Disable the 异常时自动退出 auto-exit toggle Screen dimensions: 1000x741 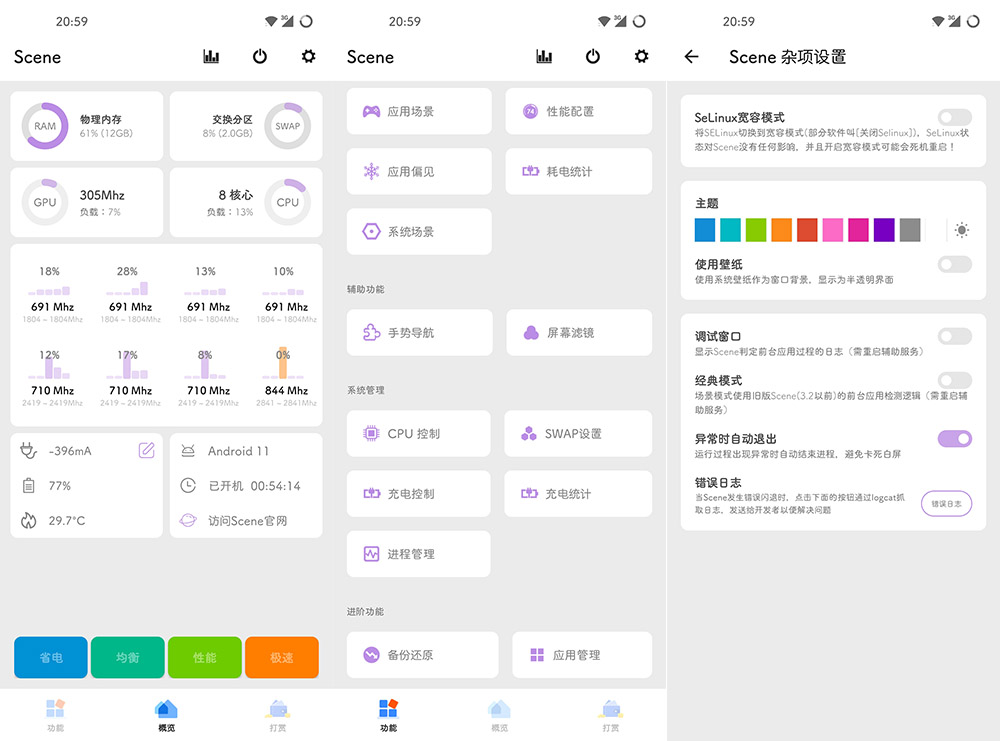(953, 439)
